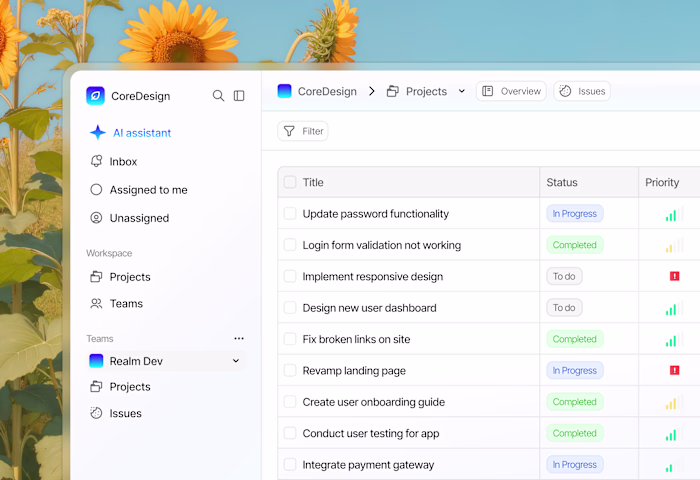Sort by the Title column header
700x480 pixels.
click(313, 182)
